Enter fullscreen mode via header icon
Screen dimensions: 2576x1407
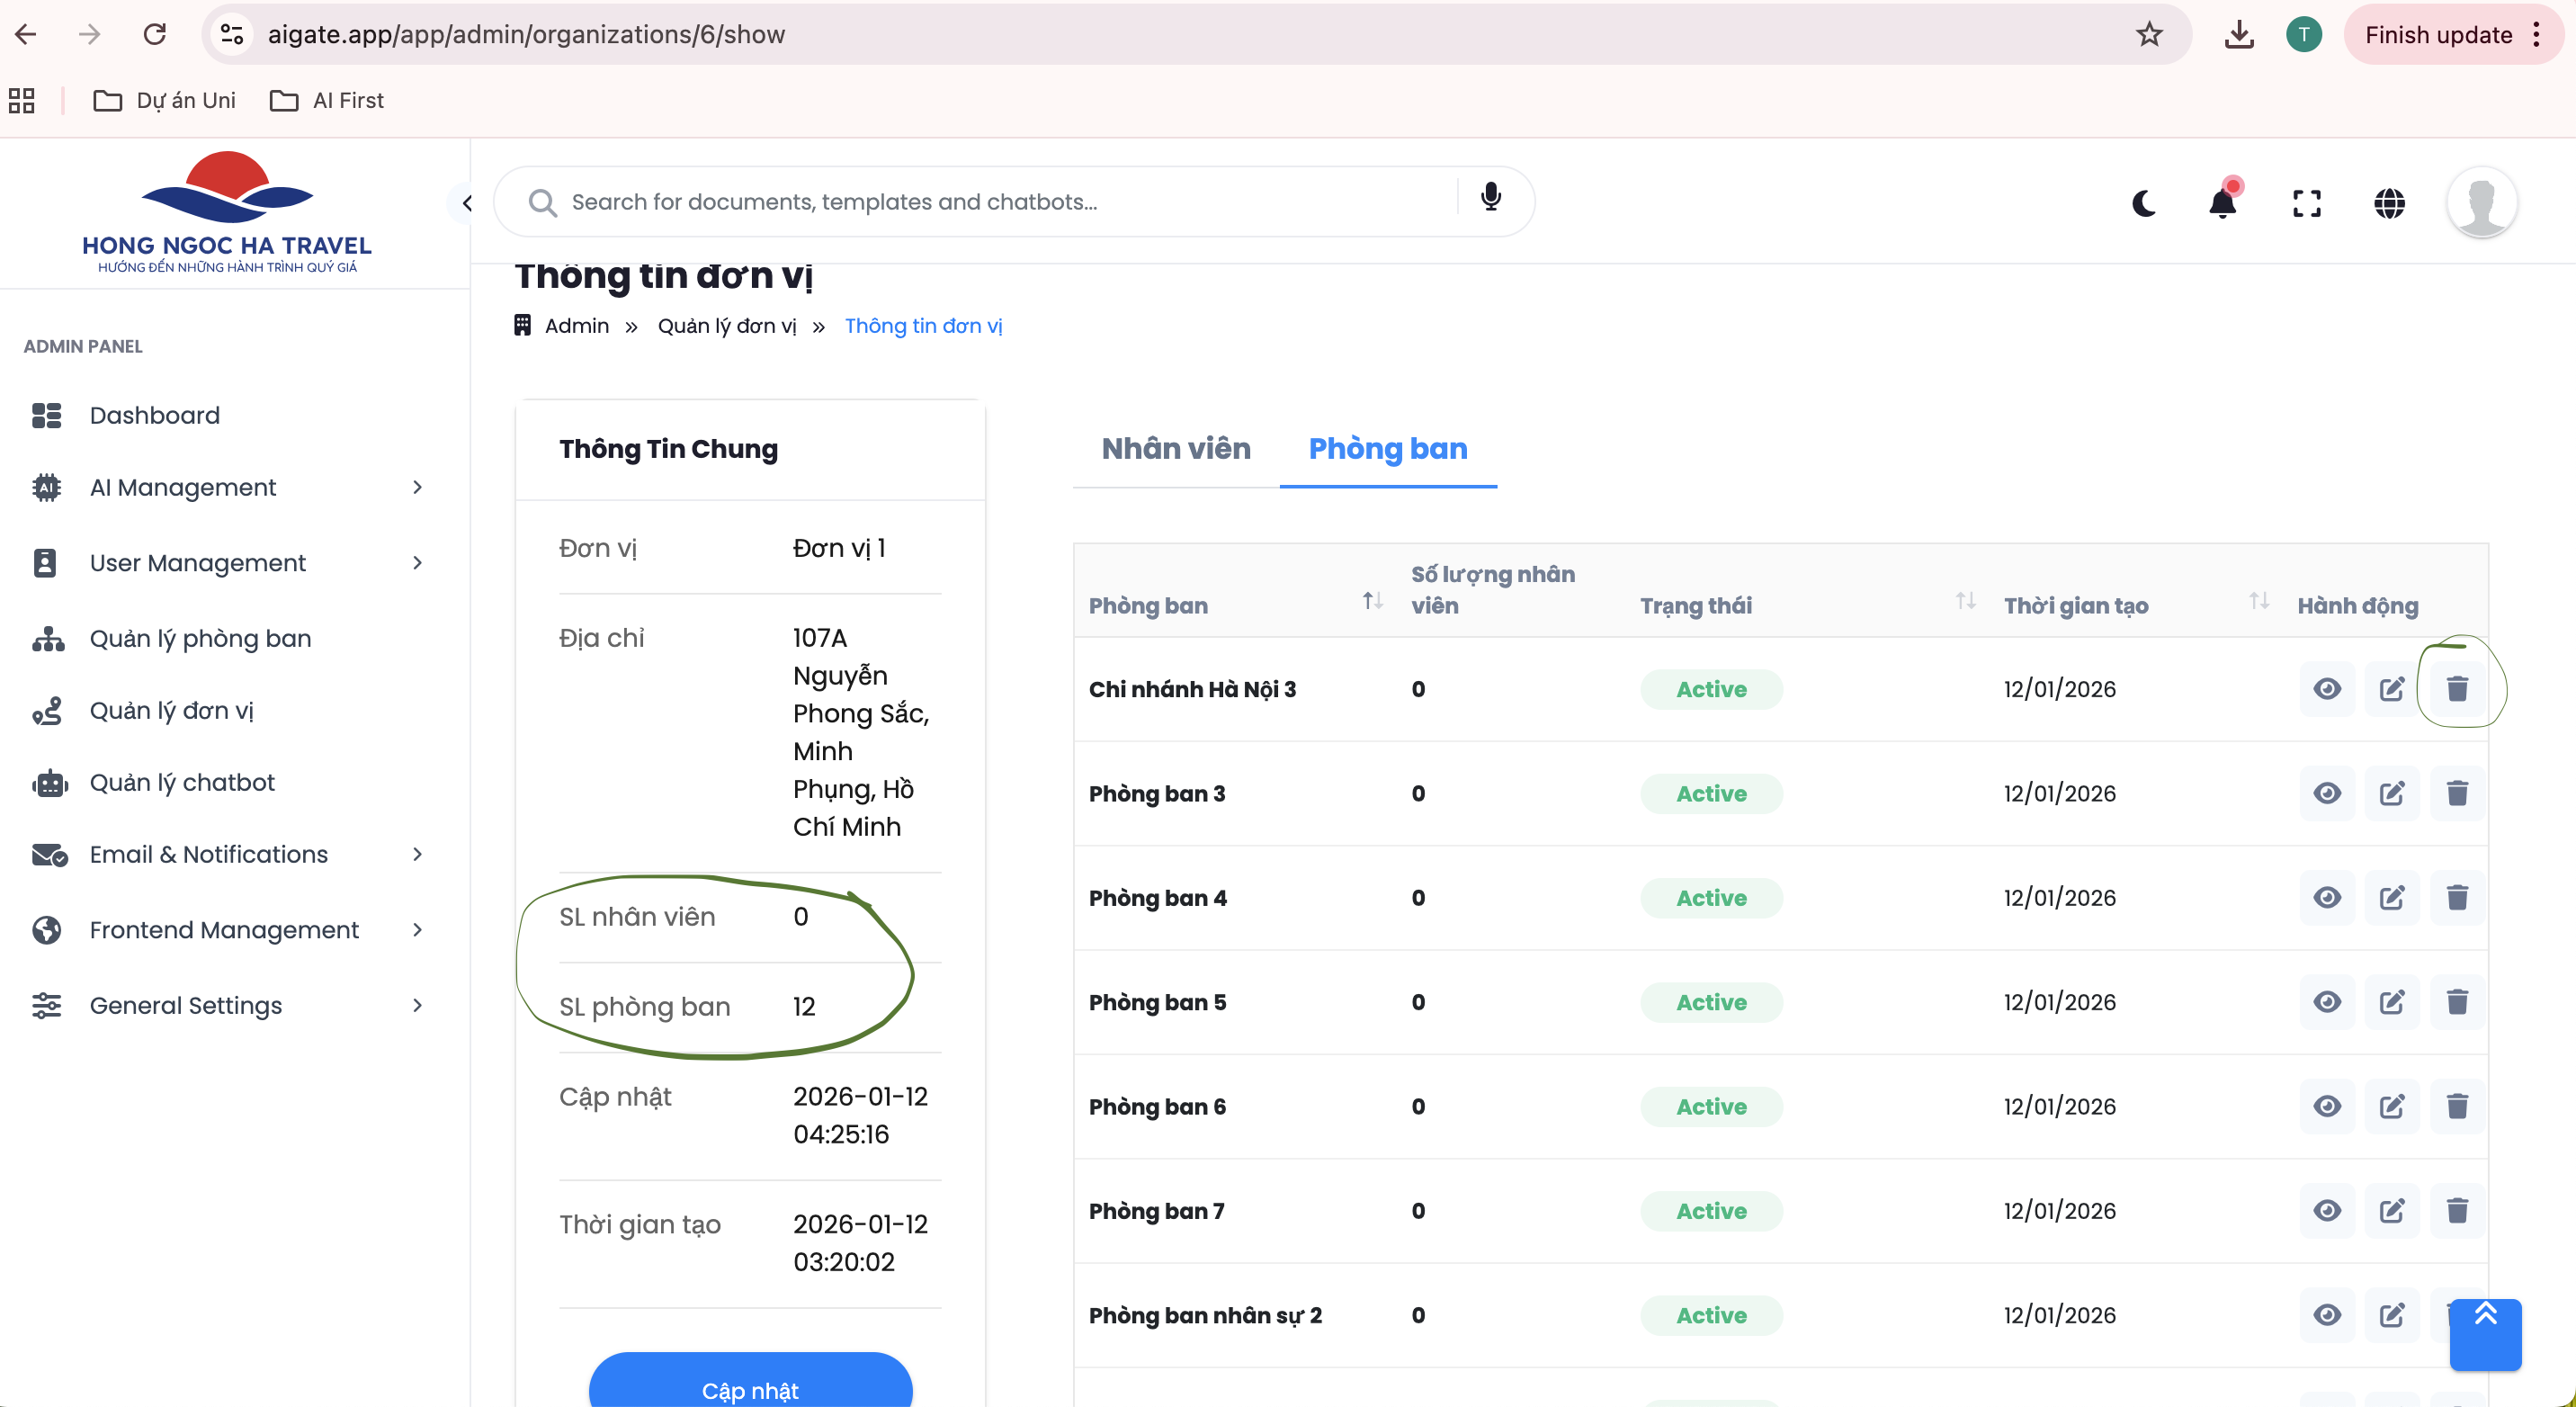[x=2306, y=203]
